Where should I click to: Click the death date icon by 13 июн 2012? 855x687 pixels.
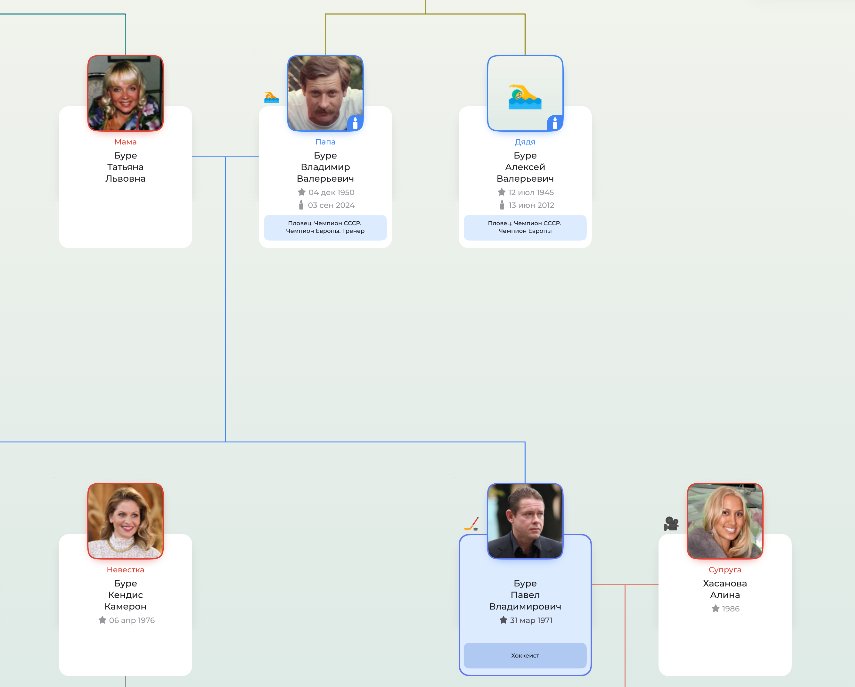coord(502,205)
